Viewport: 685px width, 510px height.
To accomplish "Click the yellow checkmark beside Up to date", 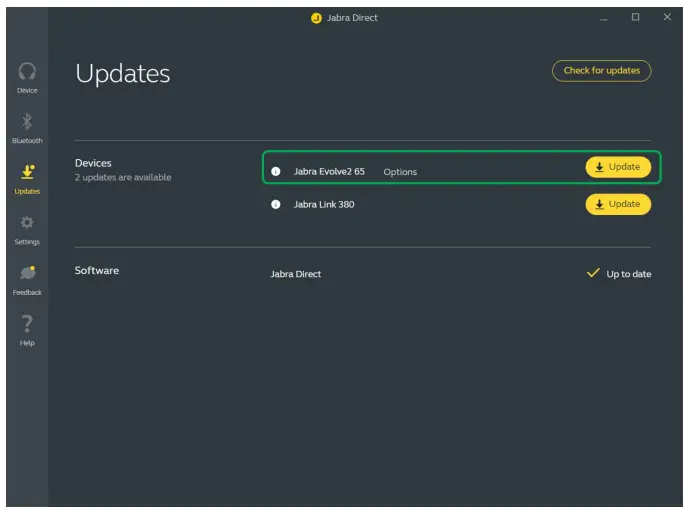I will [x=593, y=273].
